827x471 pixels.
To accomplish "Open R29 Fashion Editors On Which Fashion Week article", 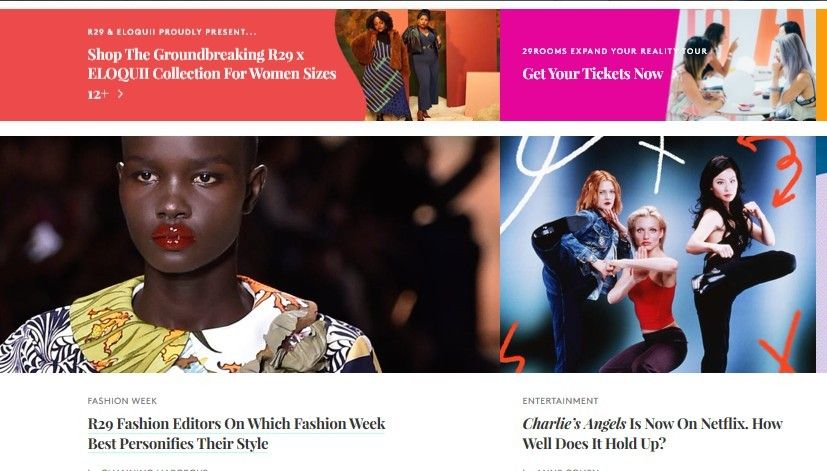I will pos(236,434).
